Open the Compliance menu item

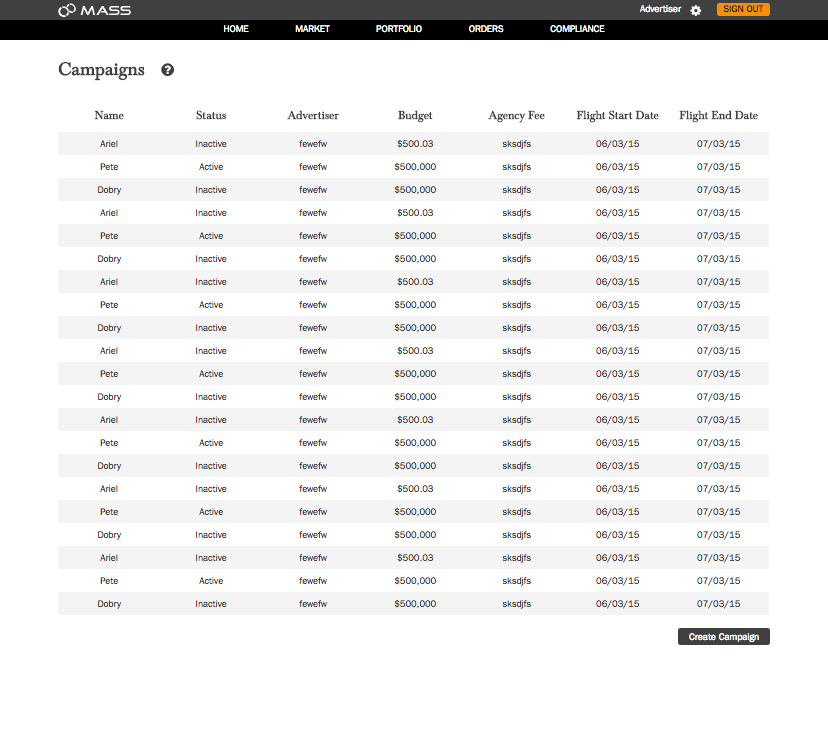[577, 29]
